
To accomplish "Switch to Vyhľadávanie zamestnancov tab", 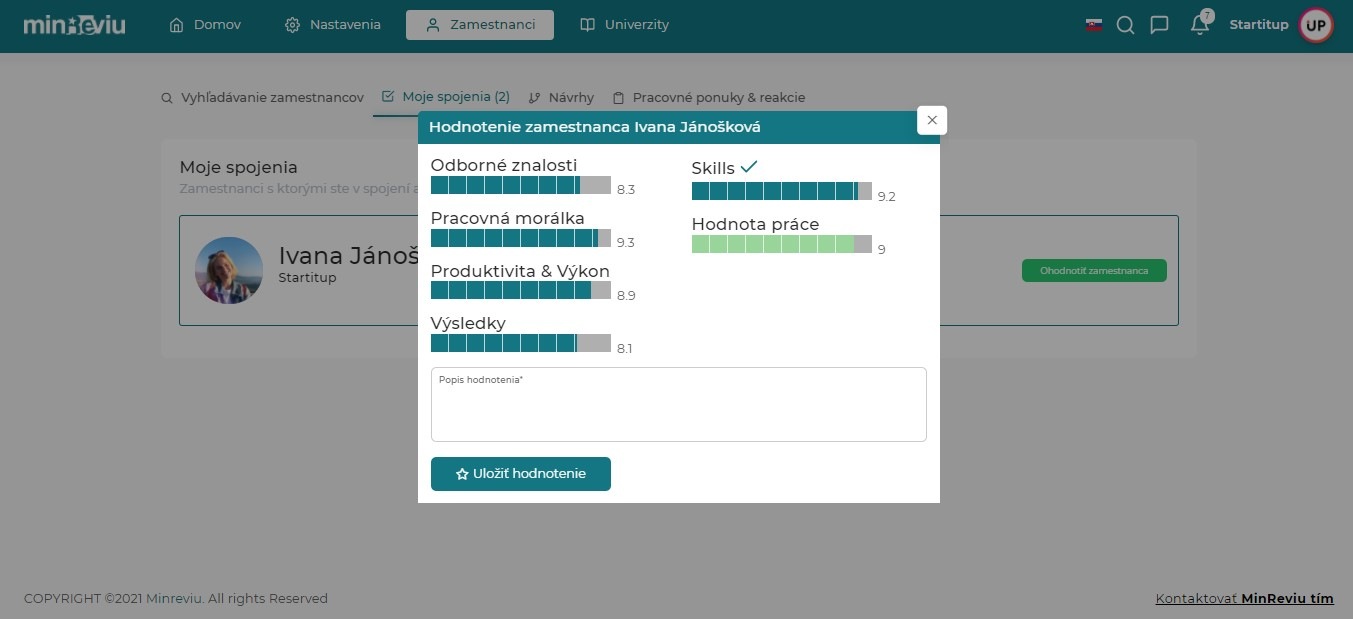I will (x=262, y=98).
